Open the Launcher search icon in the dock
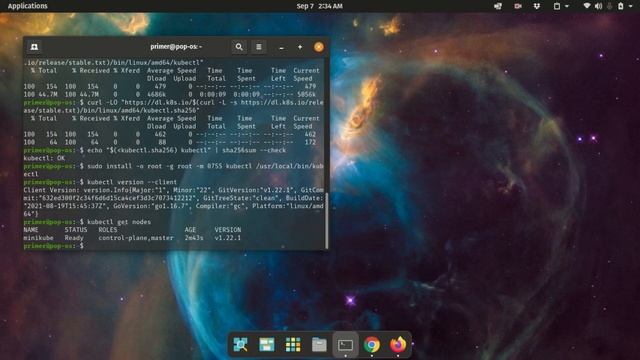640x360 pixels. tap(240, 344)
